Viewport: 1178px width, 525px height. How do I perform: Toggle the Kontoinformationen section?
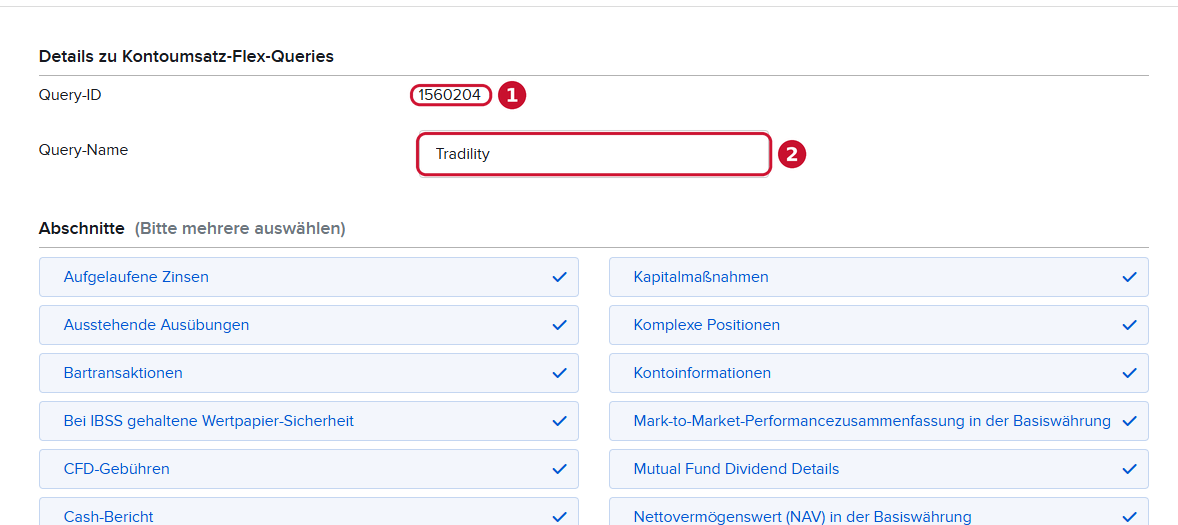(x=879, y=373)
